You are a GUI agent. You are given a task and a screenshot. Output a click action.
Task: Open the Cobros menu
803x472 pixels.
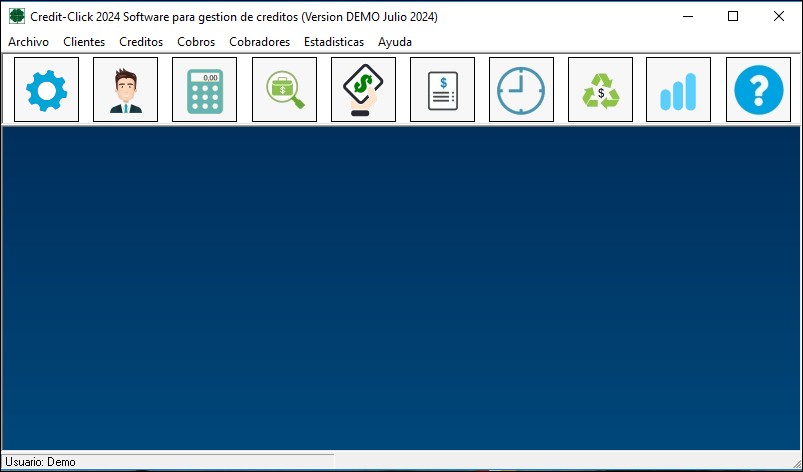pyautogui.click(x=196, y=42)
